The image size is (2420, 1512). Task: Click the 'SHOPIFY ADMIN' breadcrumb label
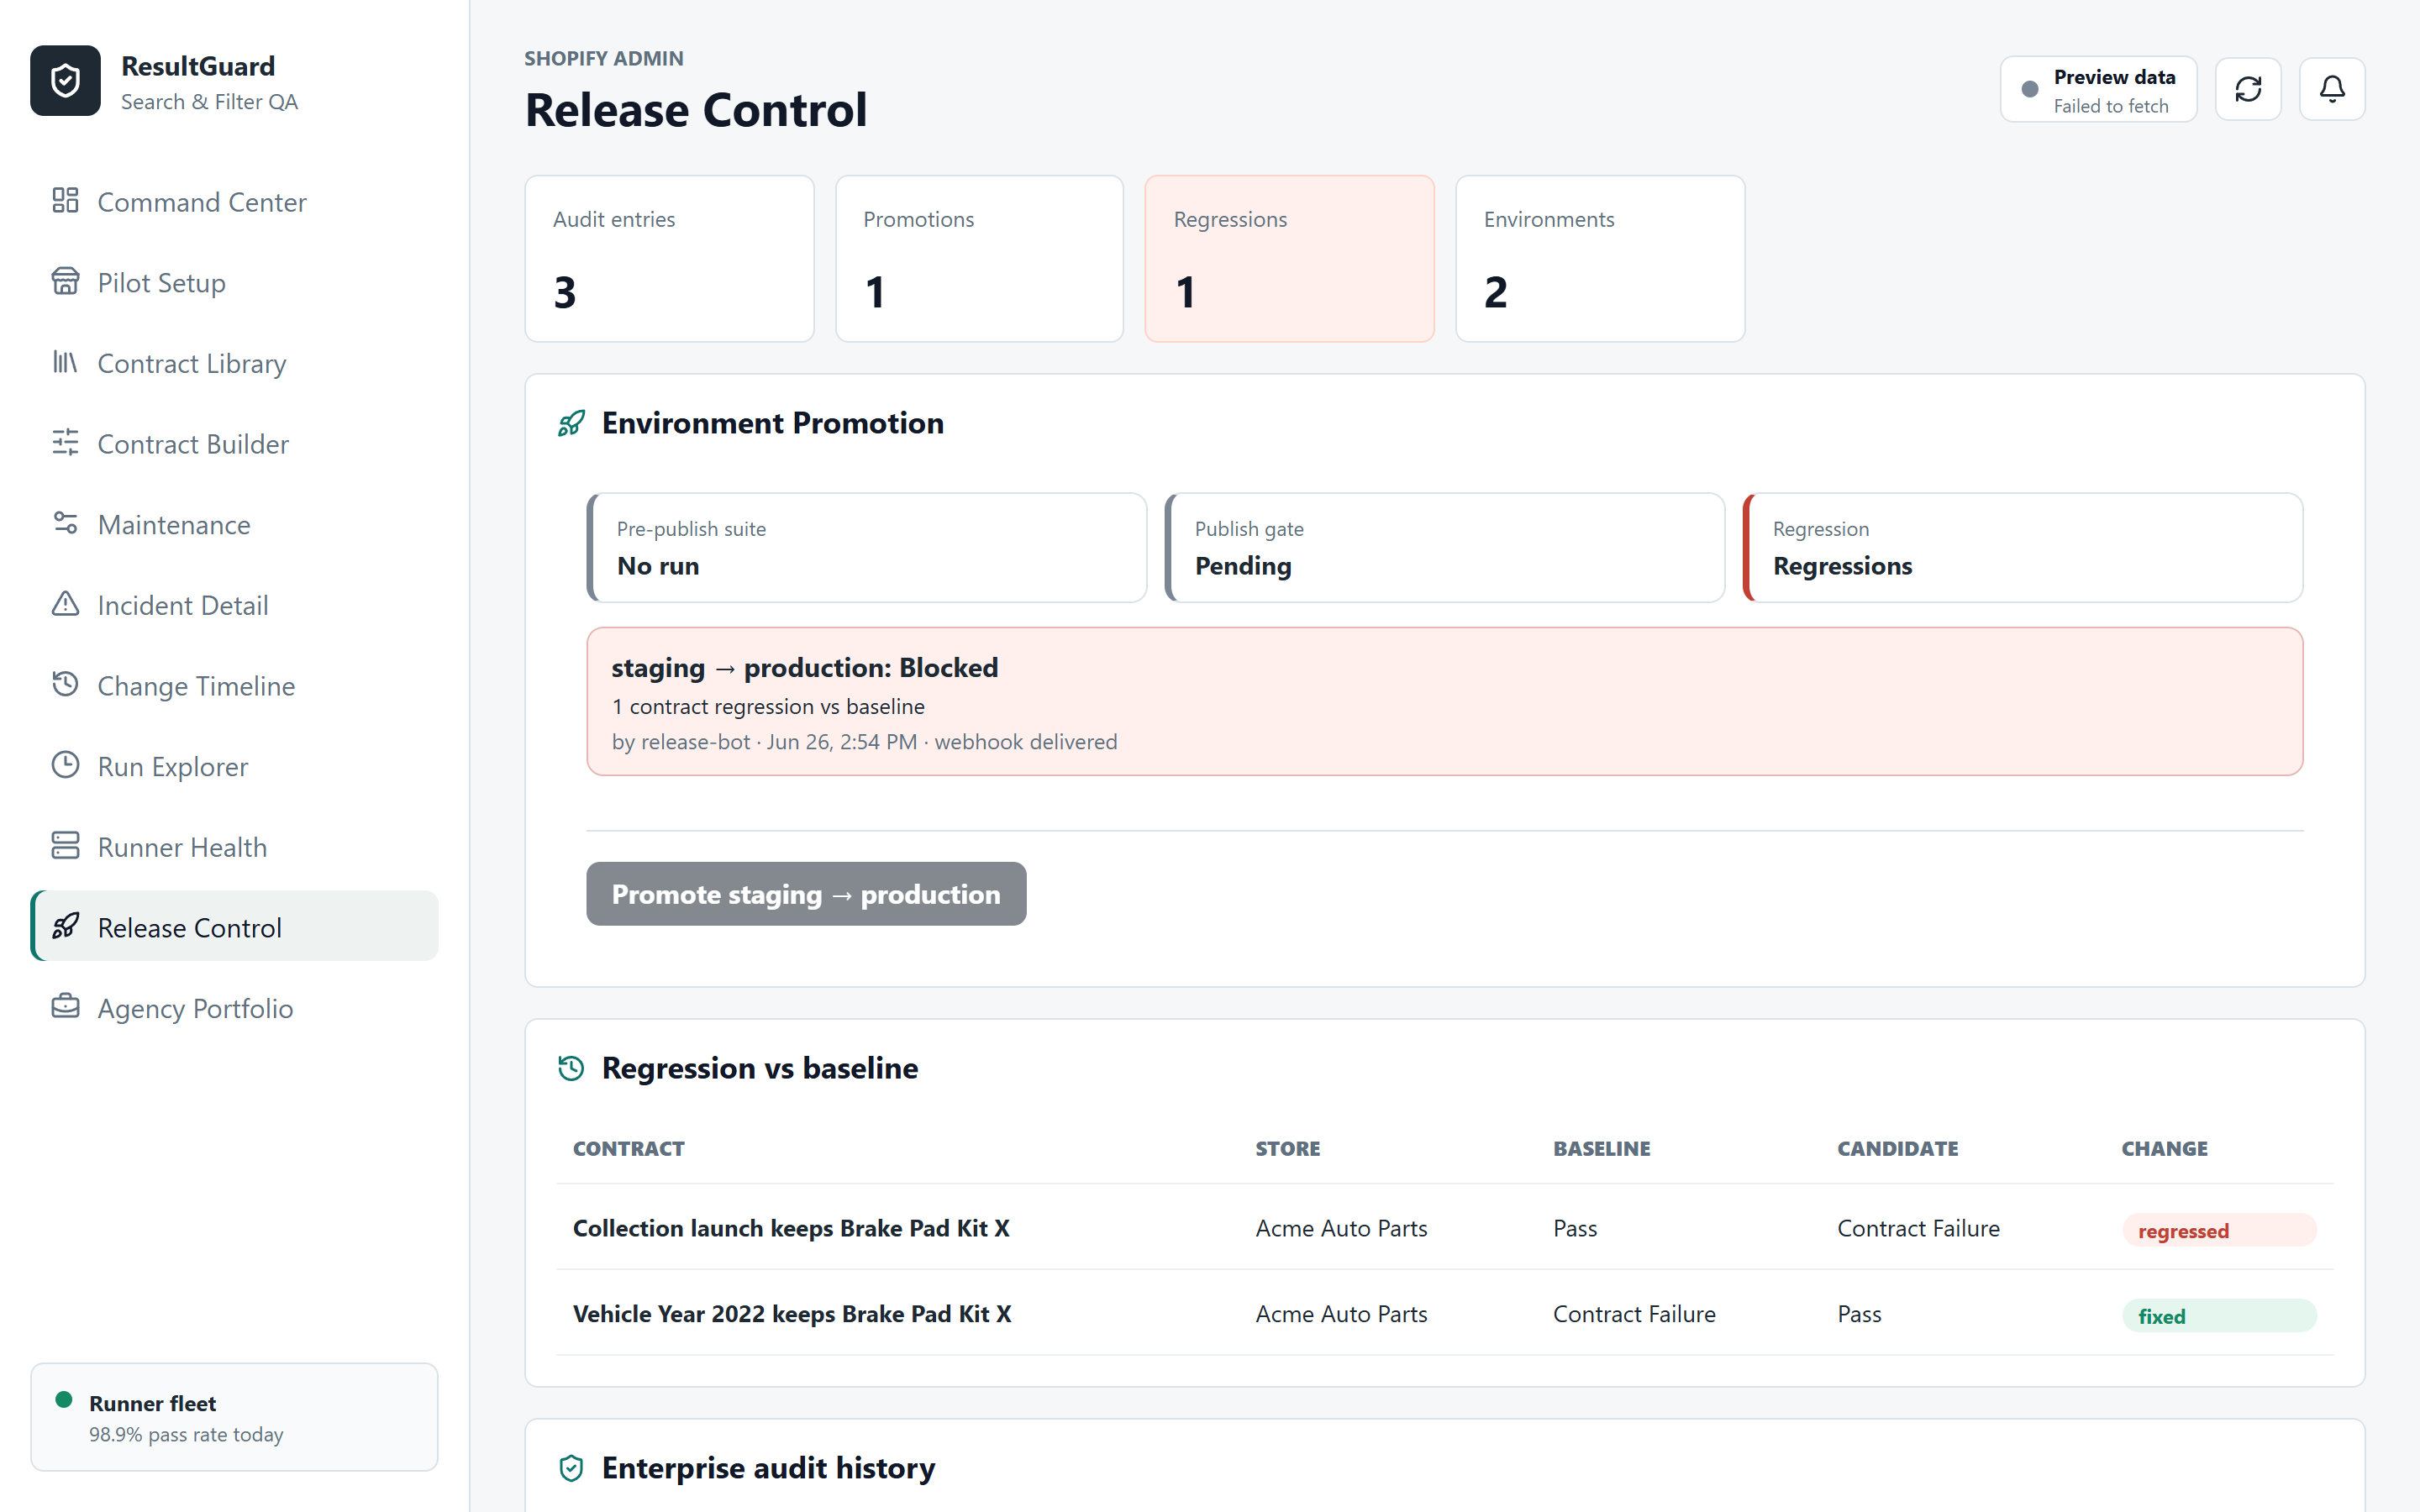[x=604, y=58]
